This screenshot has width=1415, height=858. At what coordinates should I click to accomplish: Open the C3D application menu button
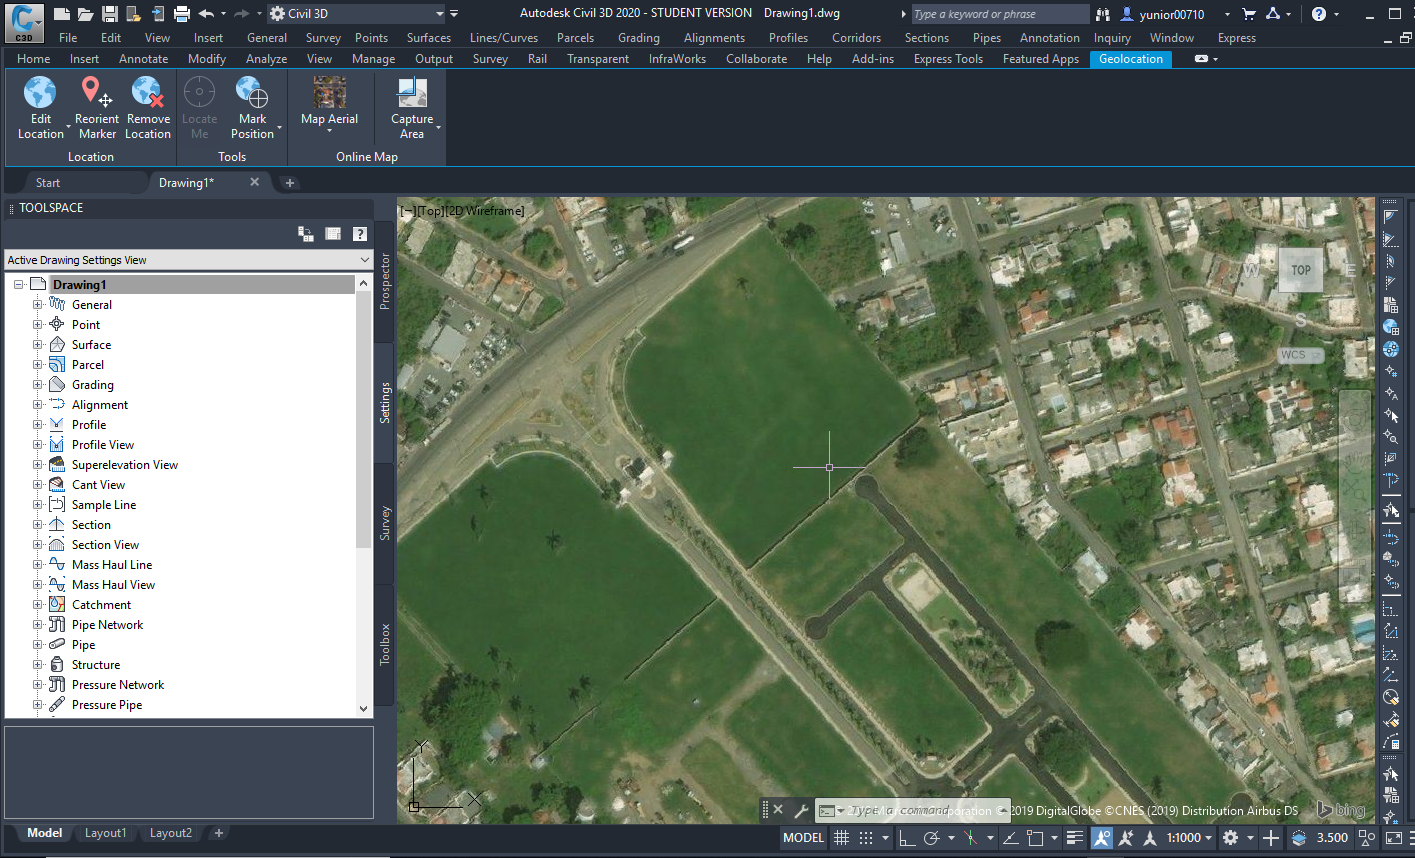(24, 22)
